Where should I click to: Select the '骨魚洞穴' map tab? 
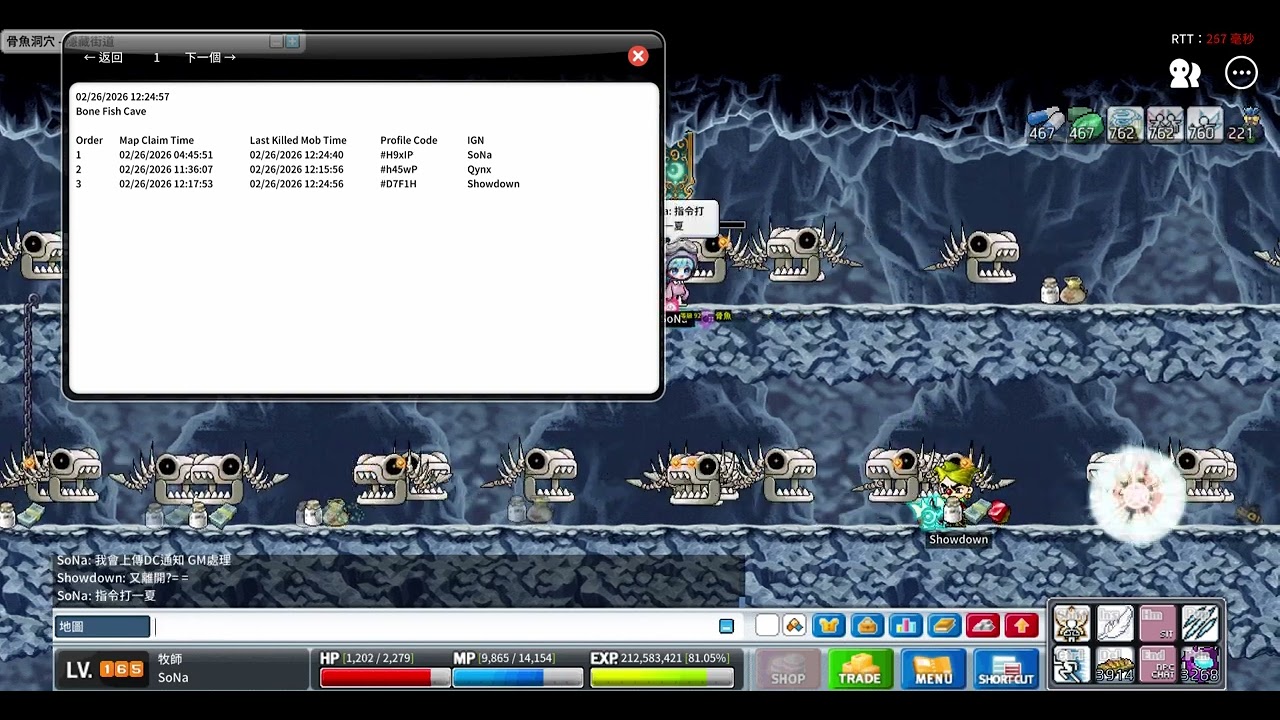pyautogui.click(x=30, y=42)
